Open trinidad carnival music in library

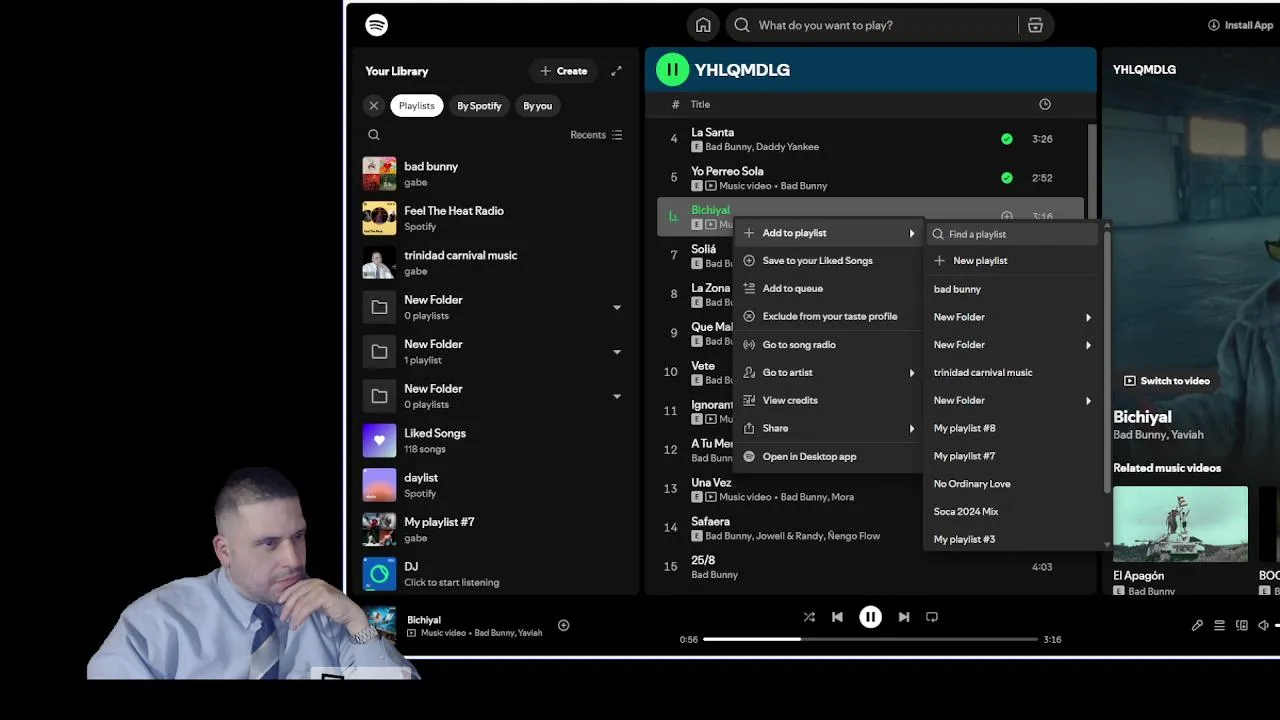(x=495, y=263)
